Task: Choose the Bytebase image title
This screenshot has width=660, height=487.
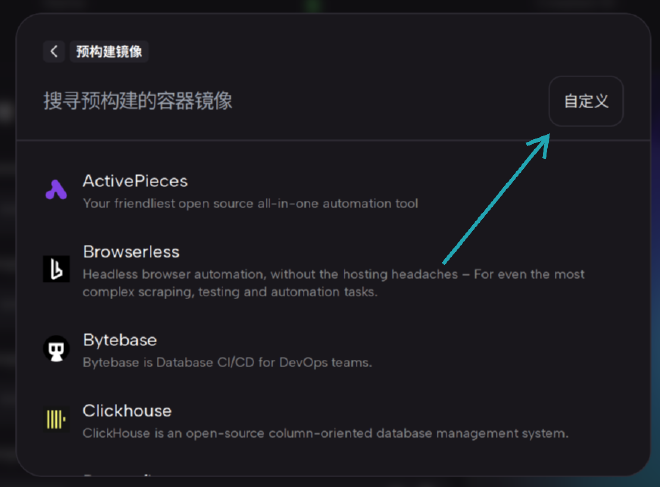Action: [120, 340]
